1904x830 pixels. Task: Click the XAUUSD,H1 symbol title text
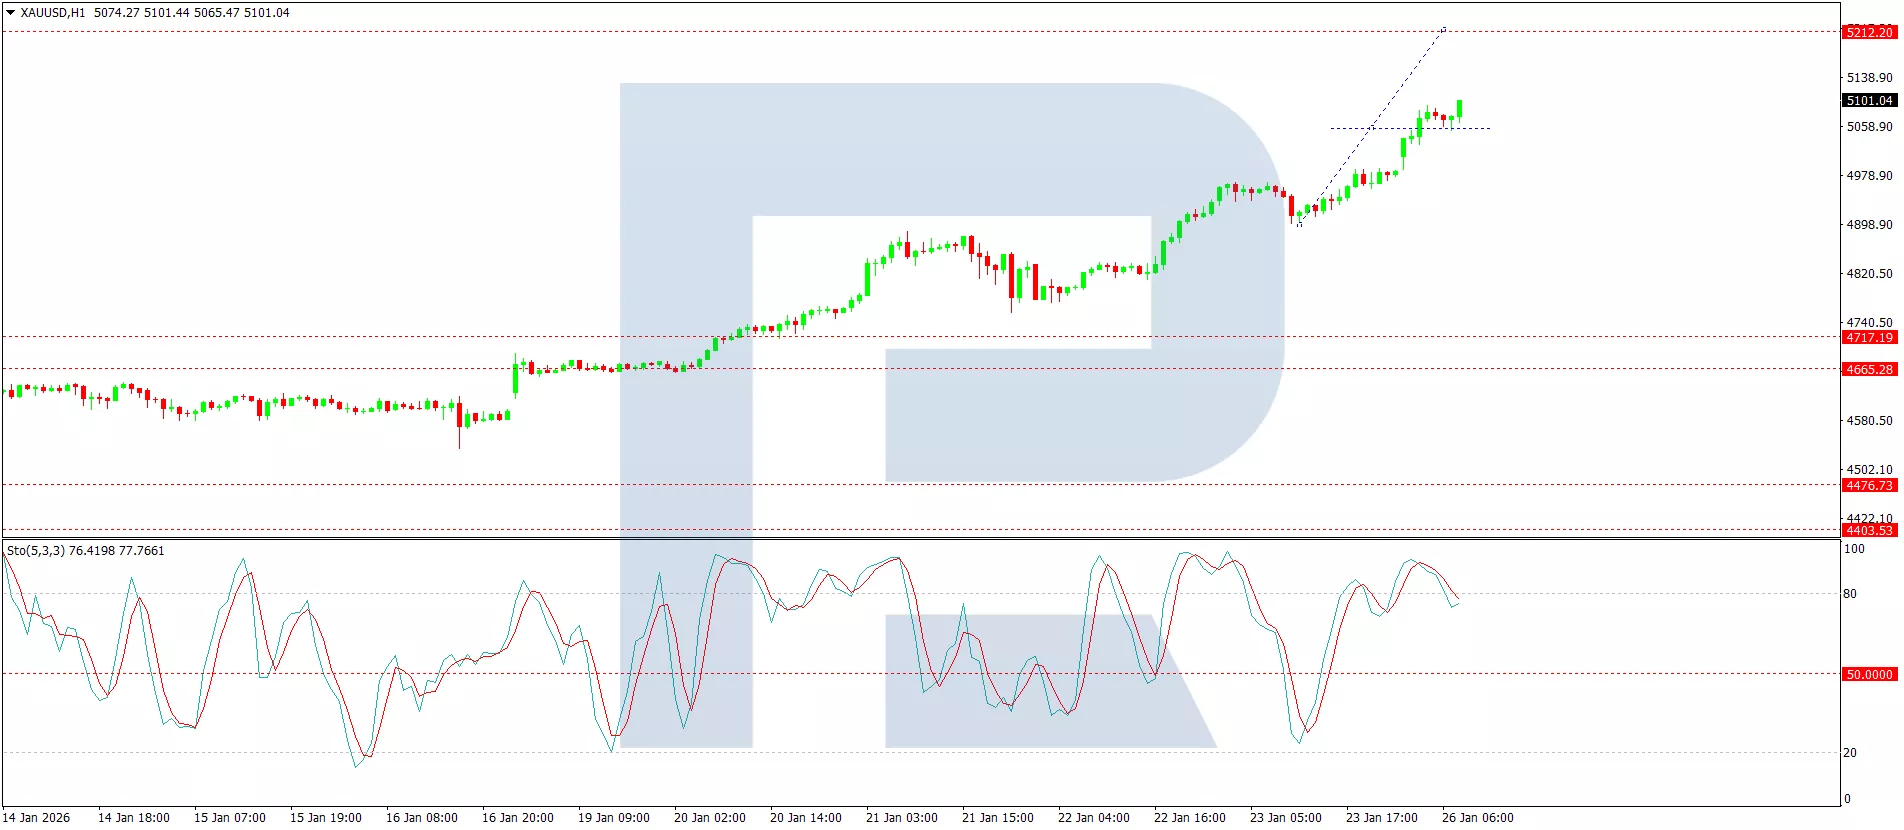pos(53,13)
